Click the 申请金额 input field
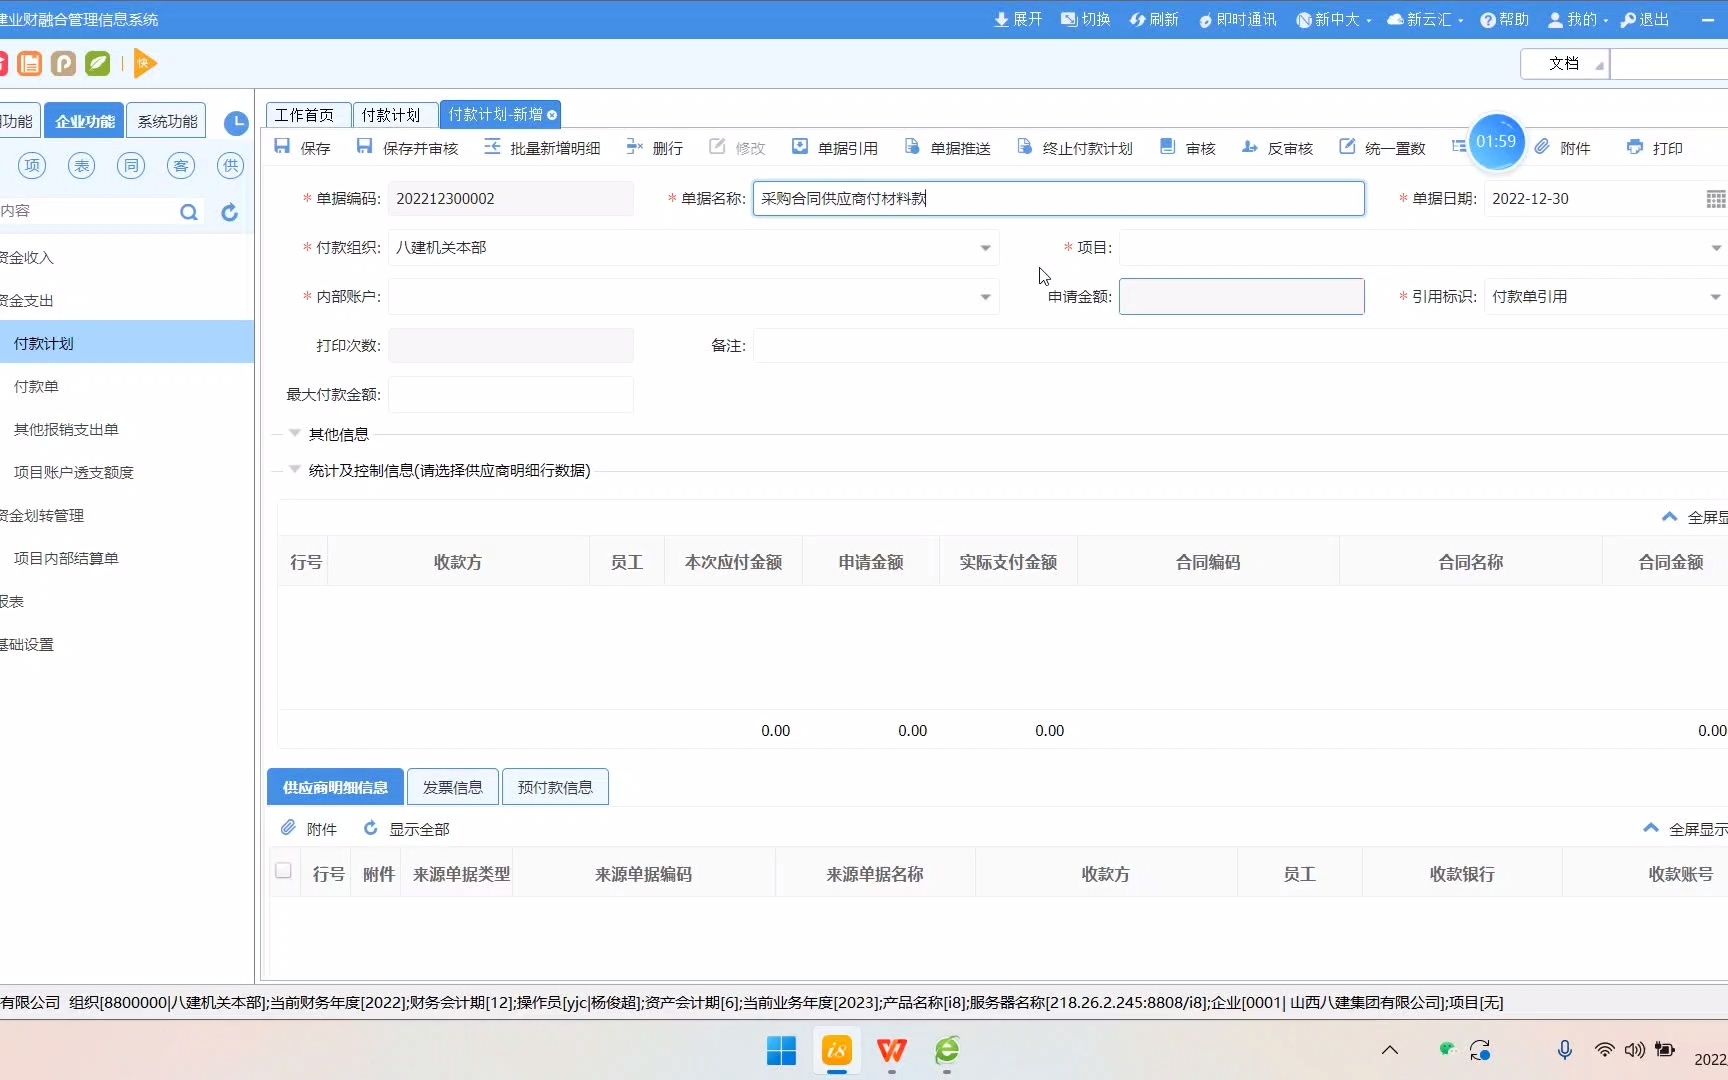Viewport: 1728px width, 1080px height. 1241,297
